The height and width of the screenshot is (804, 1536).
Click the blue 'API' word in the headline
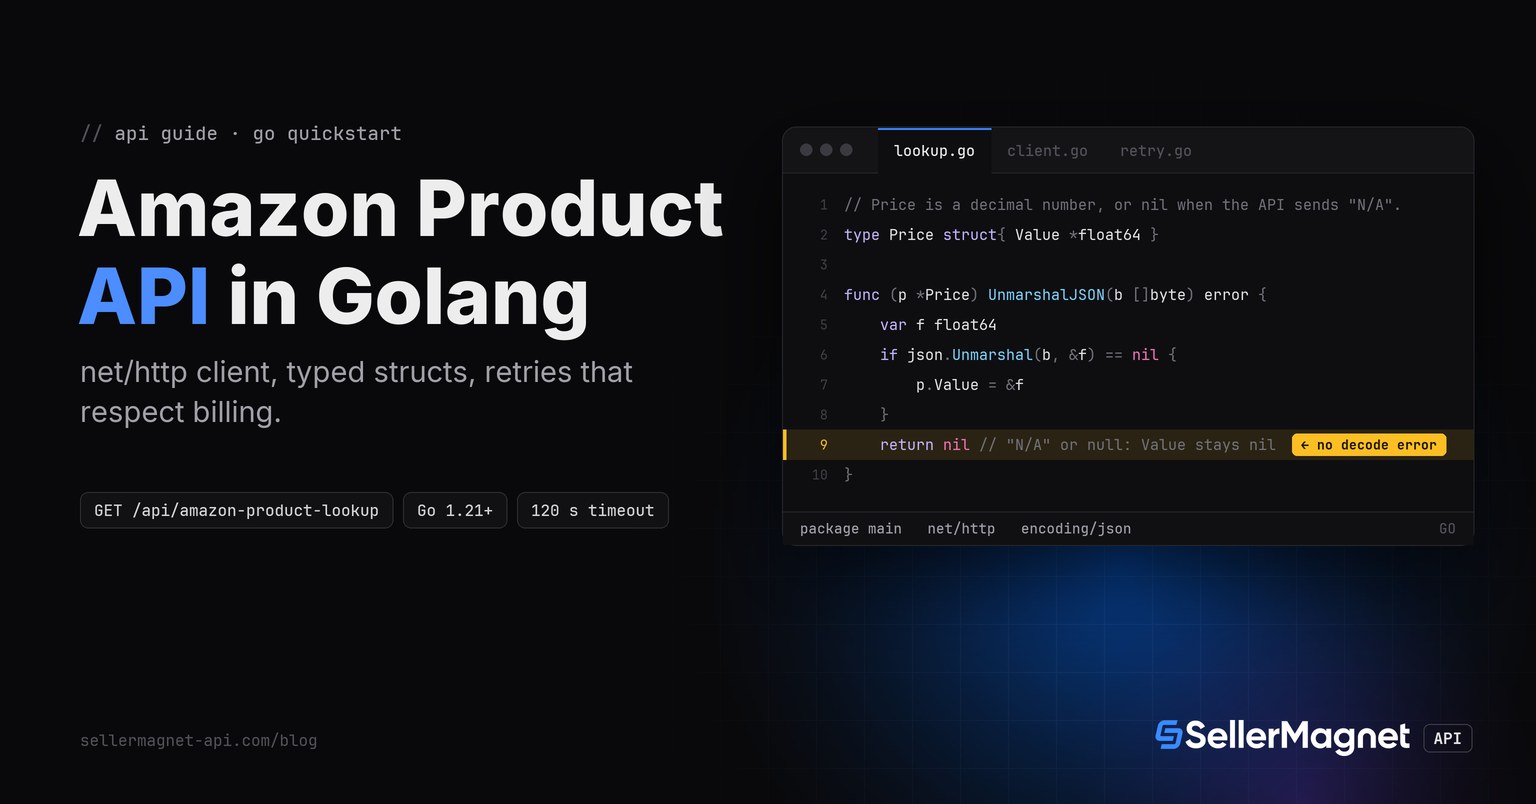coord(144,297)
